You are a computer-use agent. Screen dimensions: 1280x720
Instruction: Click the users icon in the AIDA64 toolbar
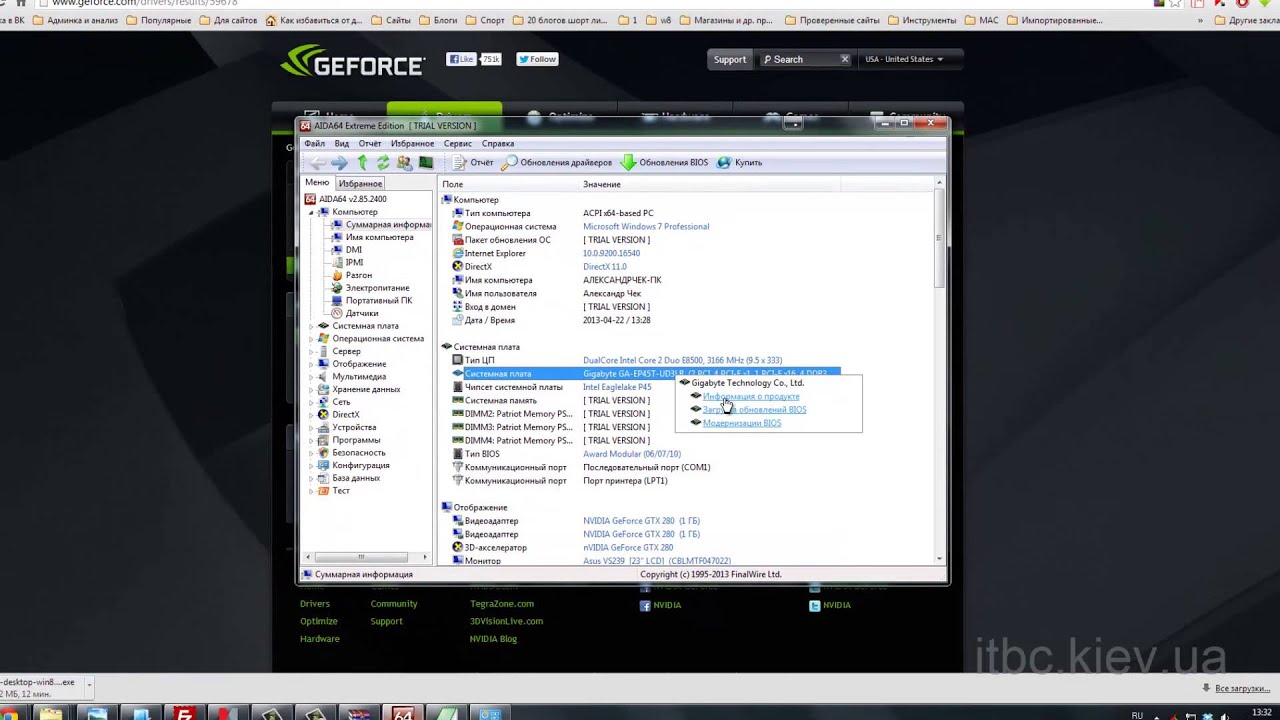pyautogui.click(x=404, y=162)
